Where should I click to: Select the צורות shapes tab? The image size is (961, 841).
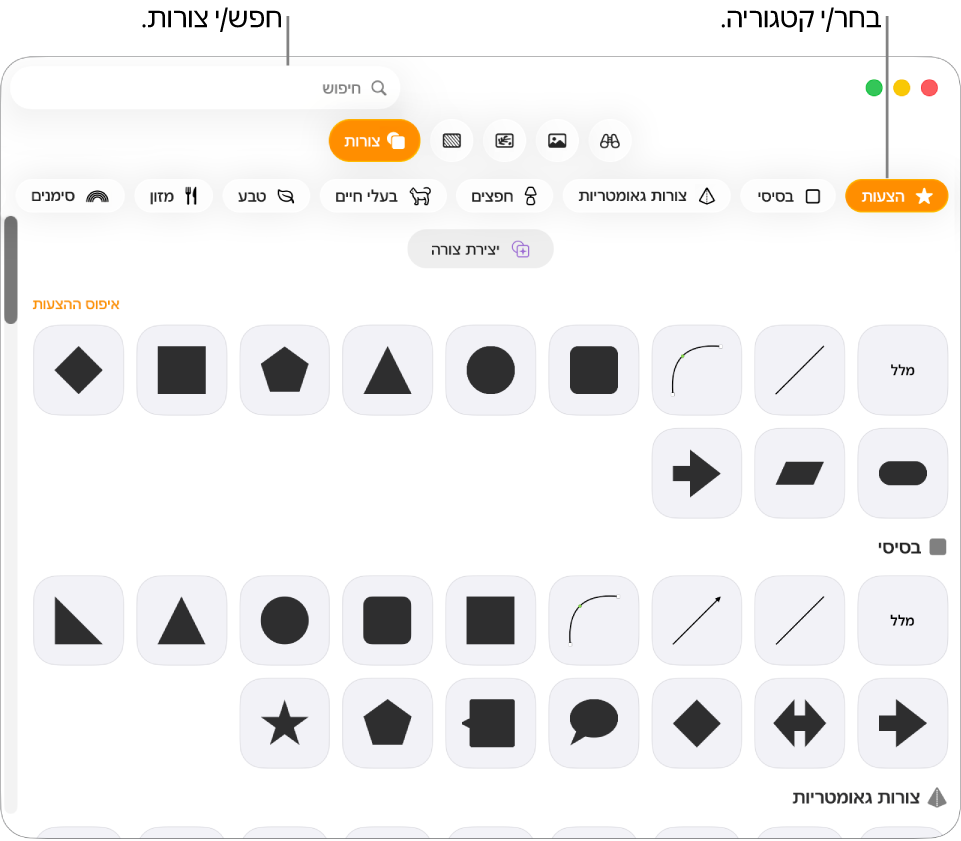[x=374, y=141]
